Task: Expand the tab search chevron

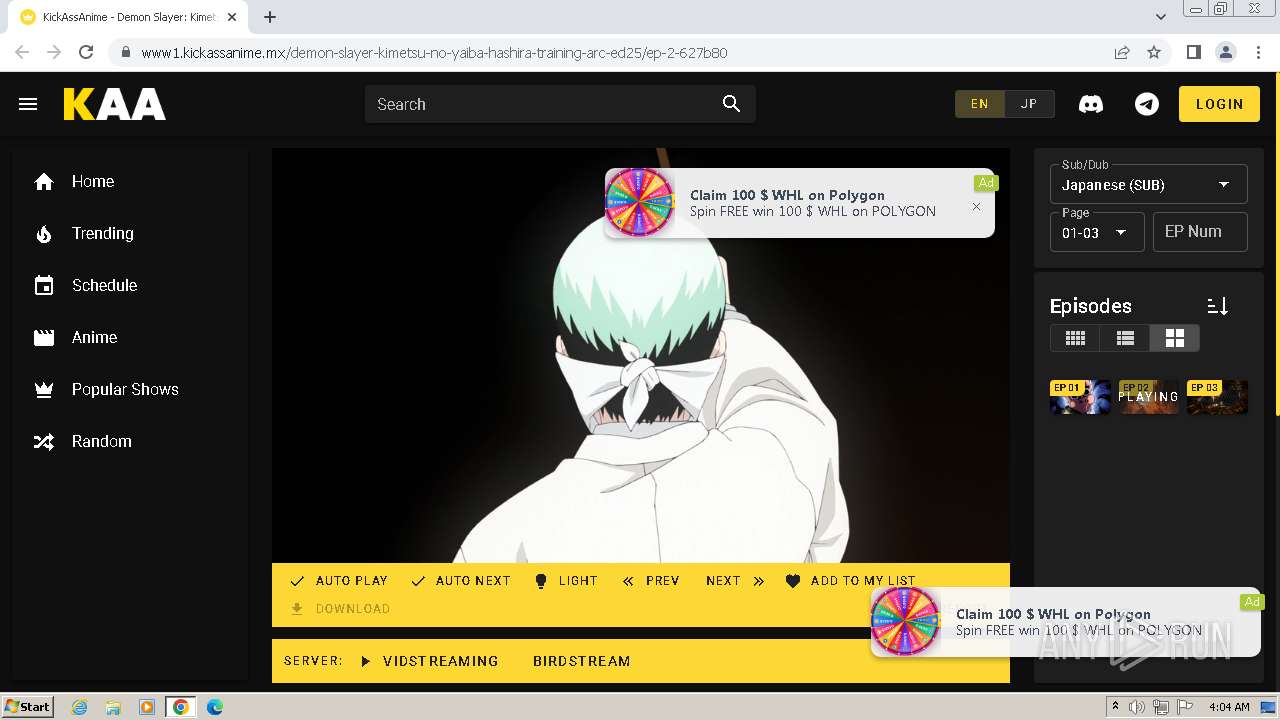Action: tap(1160, 17)
